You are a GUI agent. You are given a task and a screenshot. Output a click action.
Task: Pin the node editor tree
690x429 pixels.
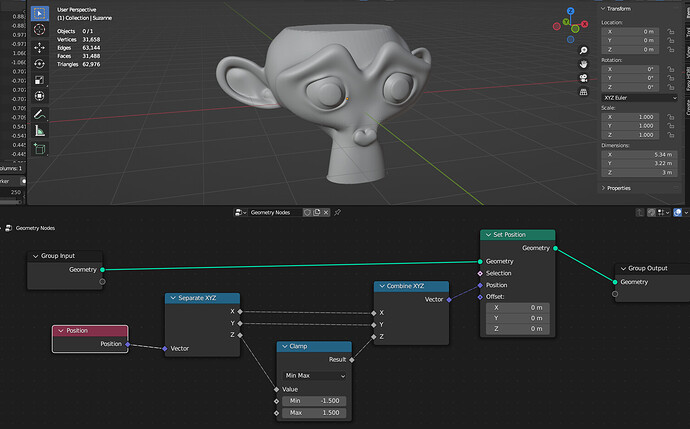point(338,213)
